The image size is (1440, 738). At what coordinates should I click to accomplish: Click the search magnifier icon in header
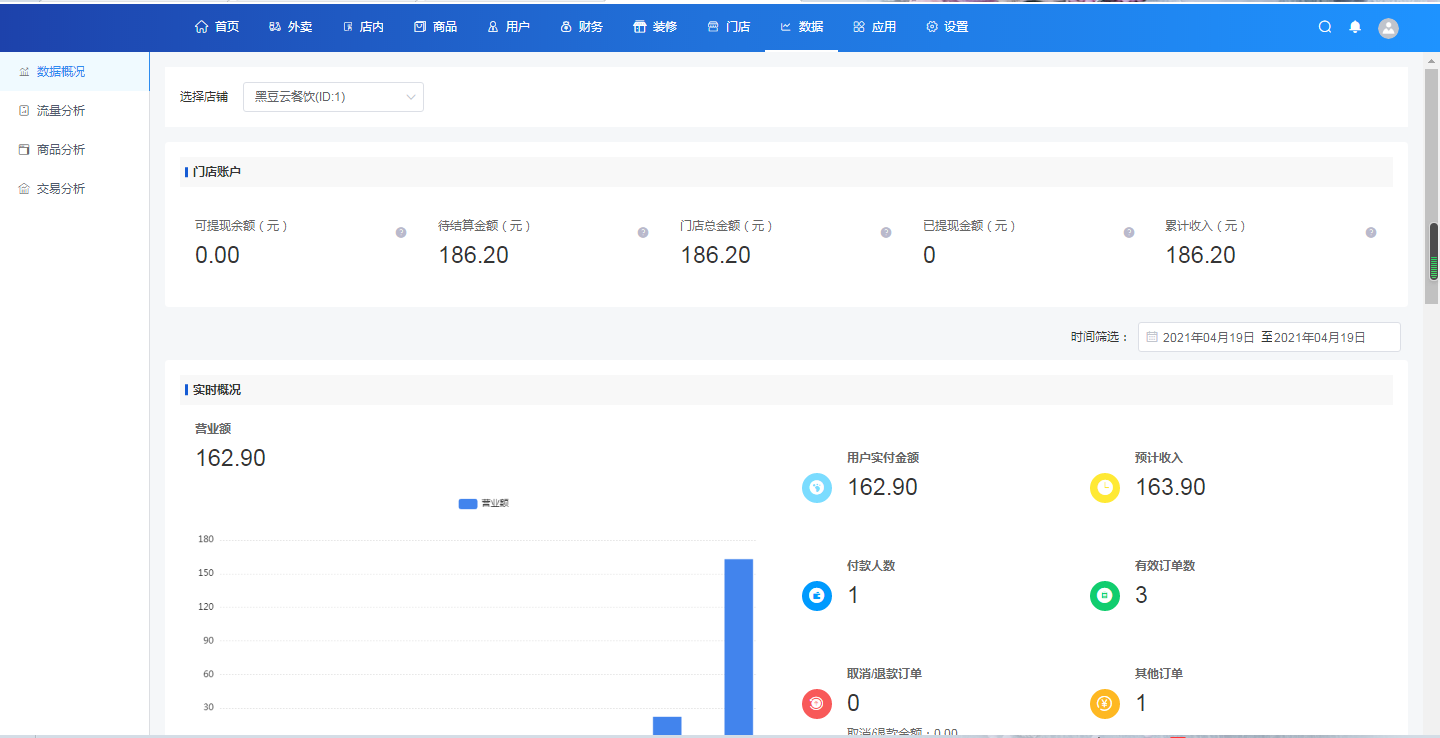(1325, 27)
